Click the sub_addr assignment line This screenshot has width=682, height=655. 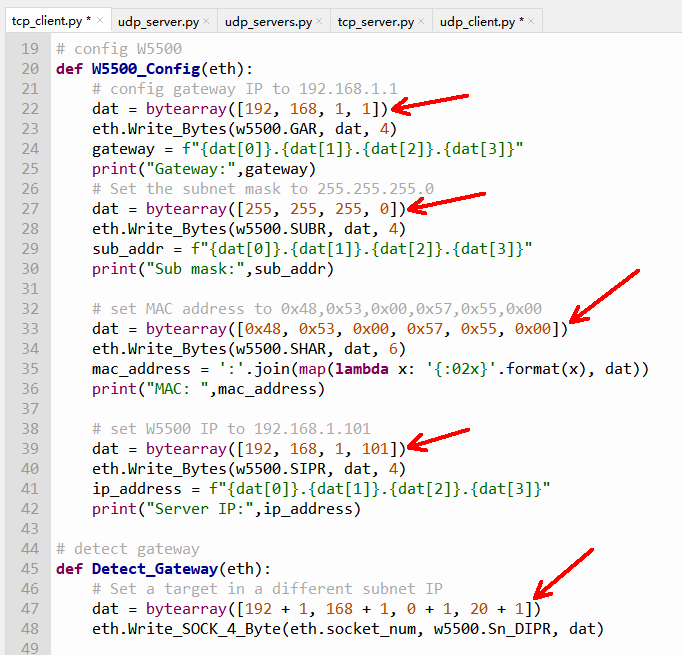pyautogui.click(x=312, y=249)
